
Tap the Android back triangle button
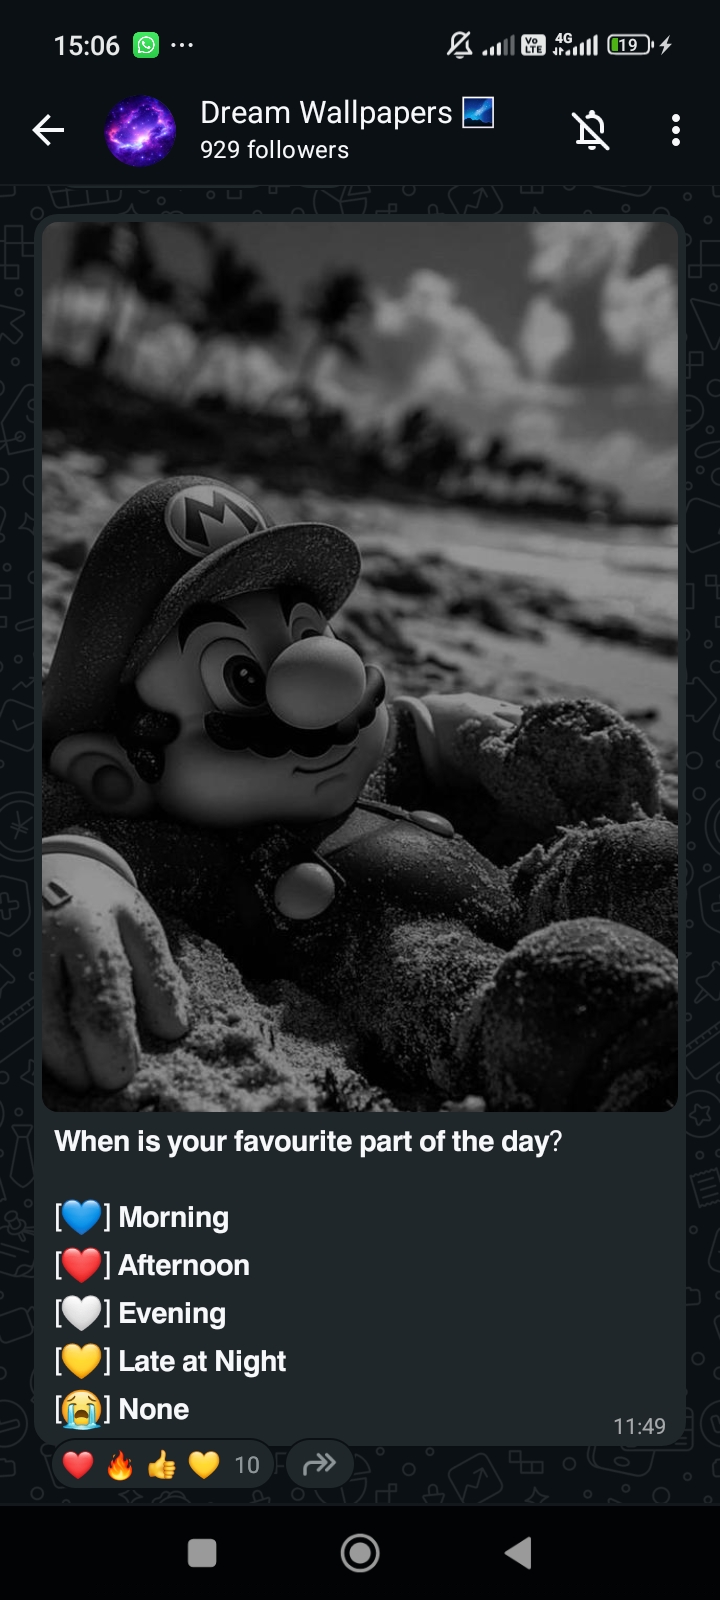point(518,1553)
